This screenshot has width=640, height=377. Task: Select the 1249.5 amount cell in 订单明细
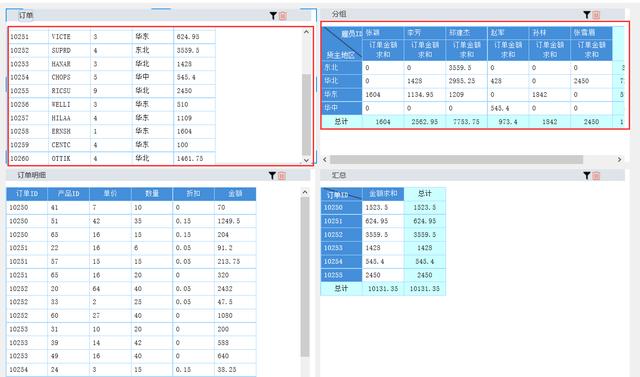point(235,221)
